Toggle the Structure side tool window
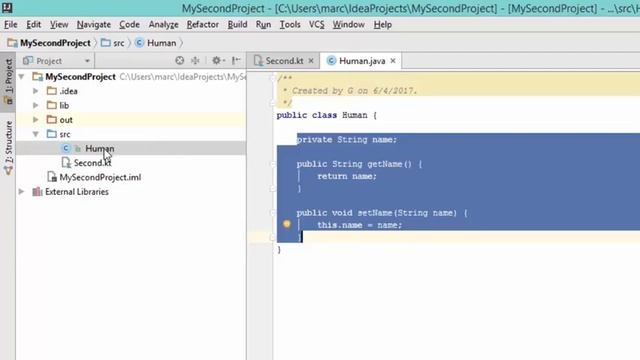Screen dimensions: 640x360 [8, 147]
